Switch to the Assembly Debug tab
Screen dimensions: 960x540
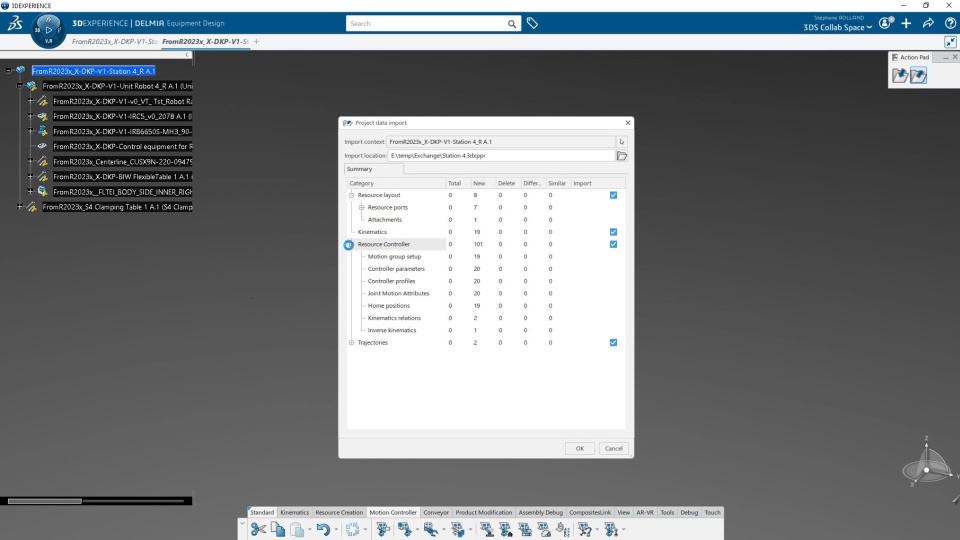pos(541,512)
